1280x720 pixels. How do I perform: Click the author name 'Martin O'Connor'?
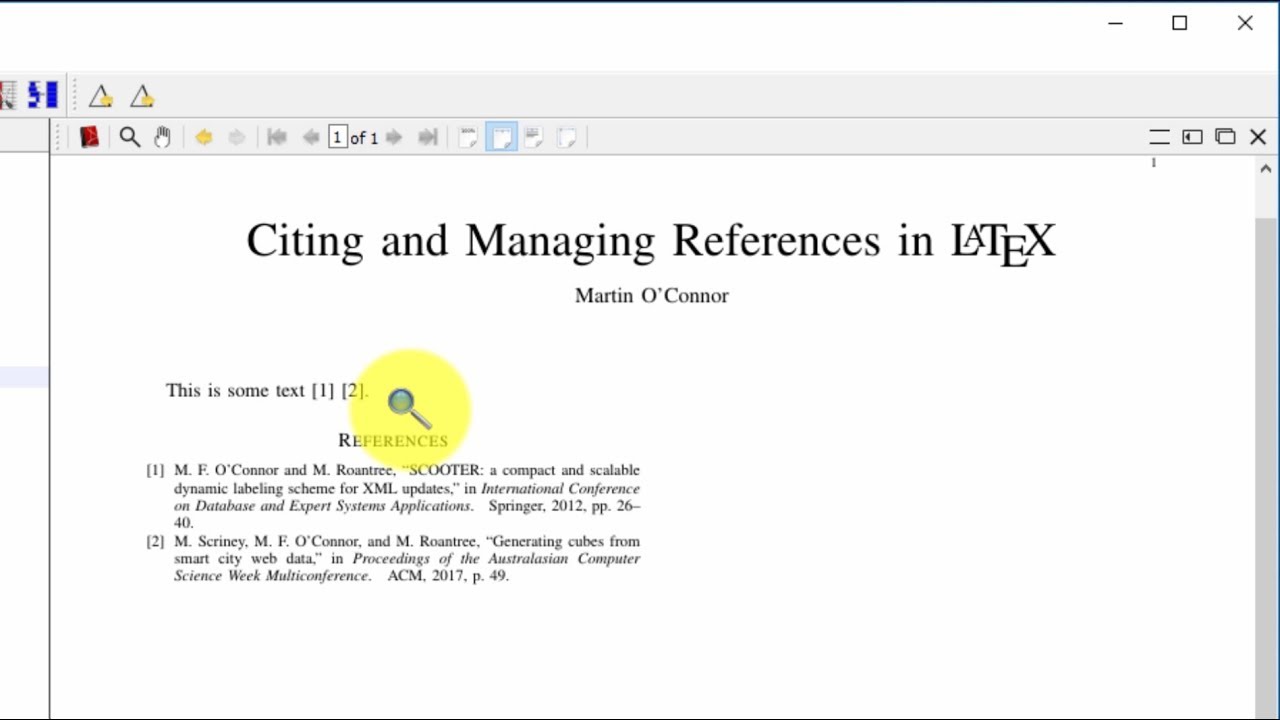point(652,295)
